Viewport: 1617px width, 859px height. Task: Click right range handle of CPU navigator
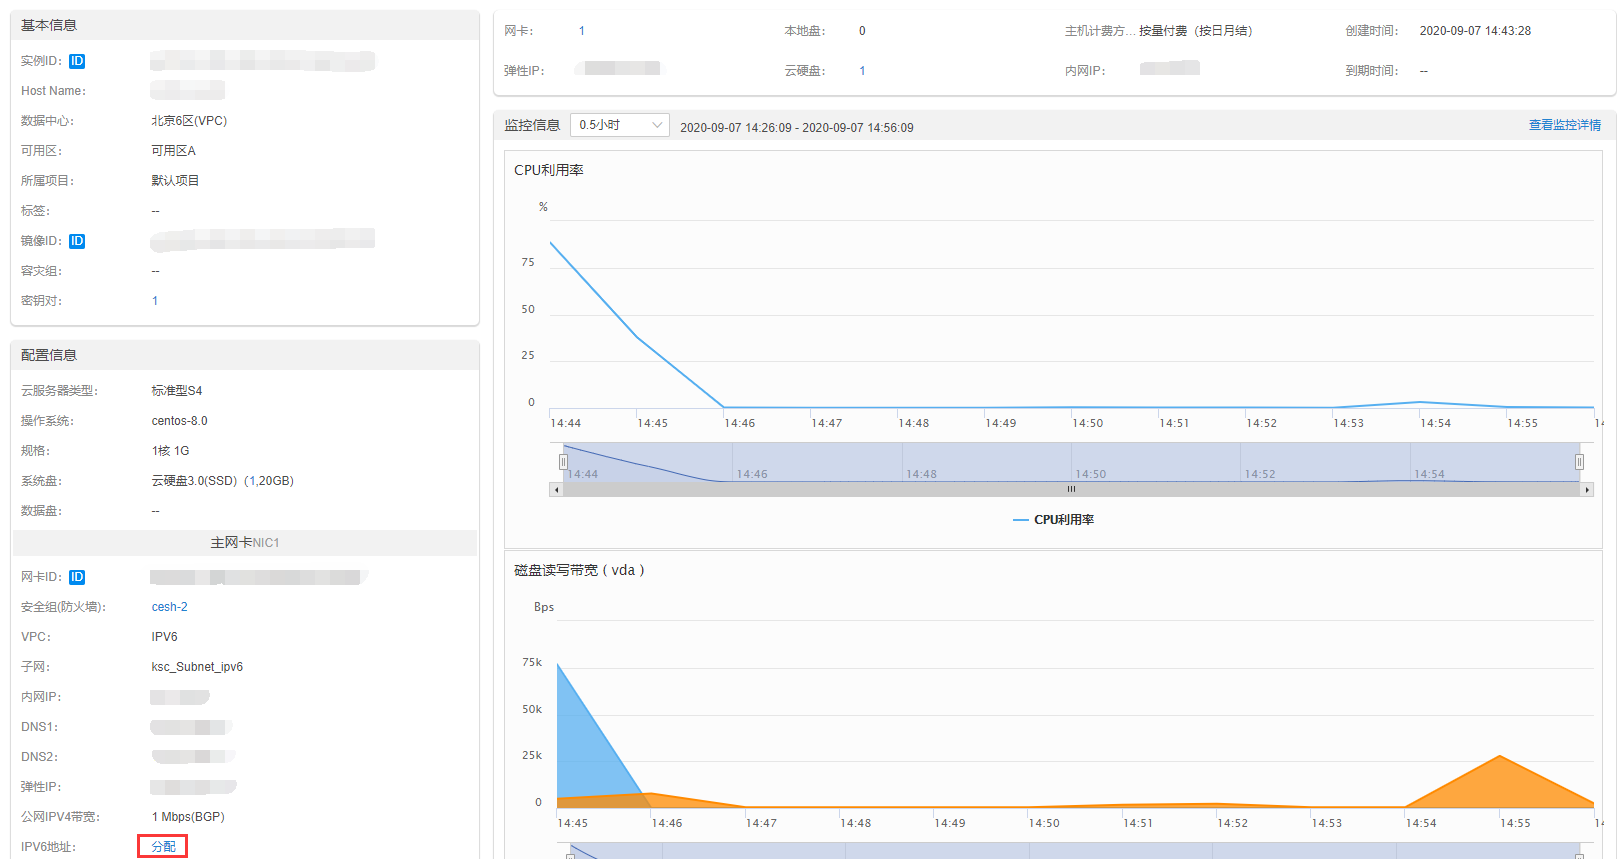click(1579, 462)
